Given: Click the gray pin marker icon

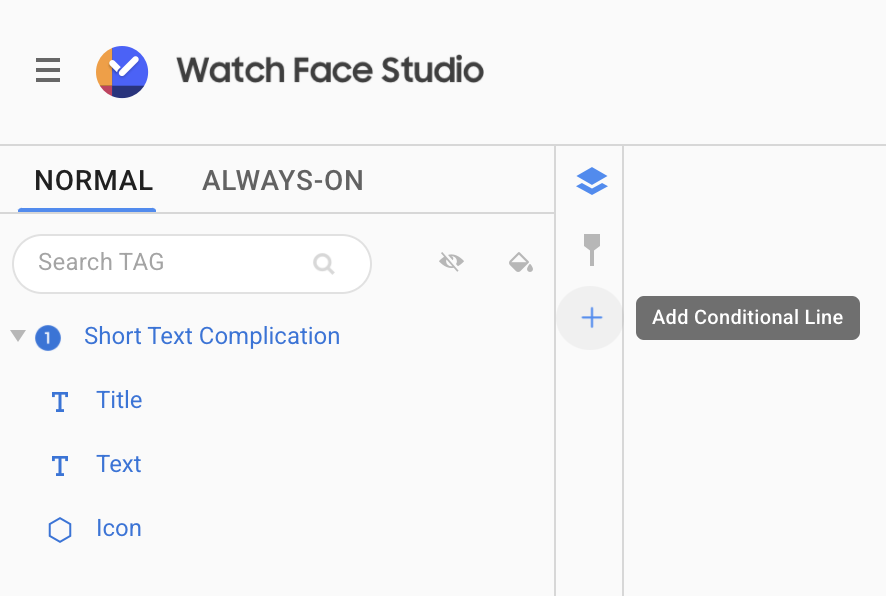Looking at the screenshot, I should [592, 249].
